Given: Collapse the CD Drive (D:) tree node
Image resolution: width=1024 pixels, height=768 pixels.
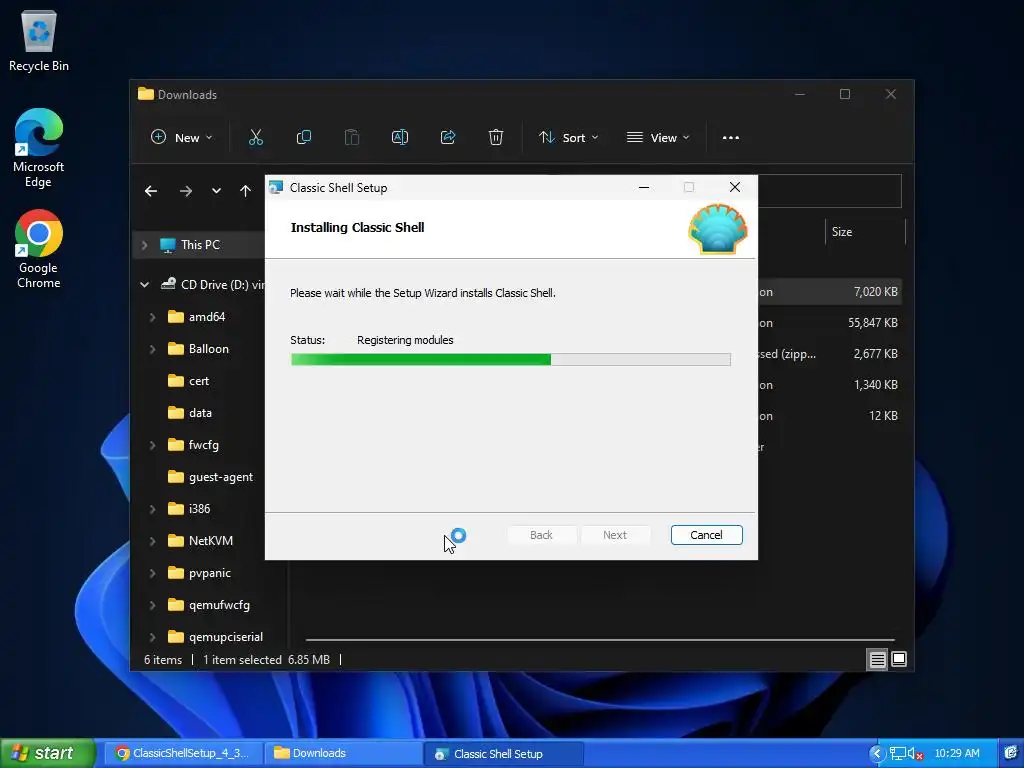Looking at the screenshot, I should (144, 285).
